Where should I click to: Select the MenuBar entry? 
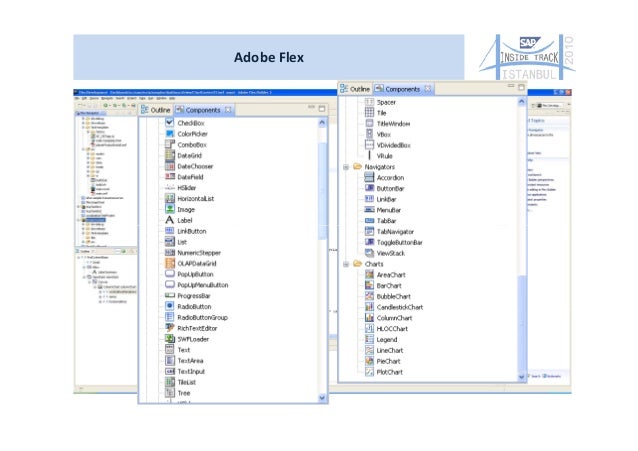pos(388,210)
